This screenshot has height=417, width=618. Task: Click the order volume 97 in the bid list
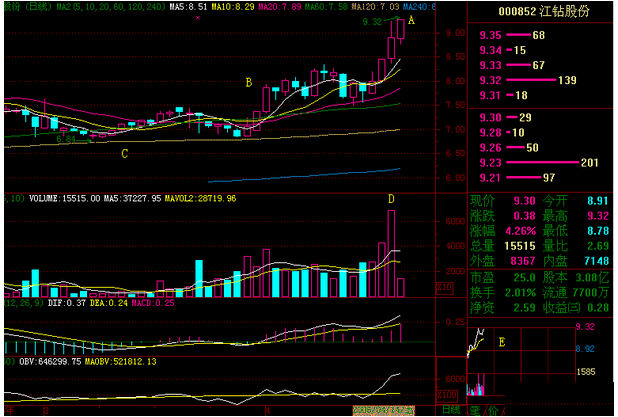click(x=549, y=177)
